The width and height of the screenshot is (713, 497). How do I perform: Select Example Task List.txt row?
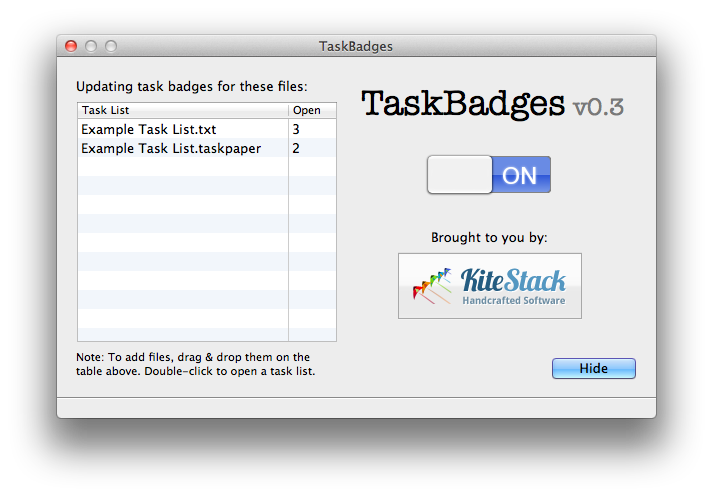pos(207,129)
